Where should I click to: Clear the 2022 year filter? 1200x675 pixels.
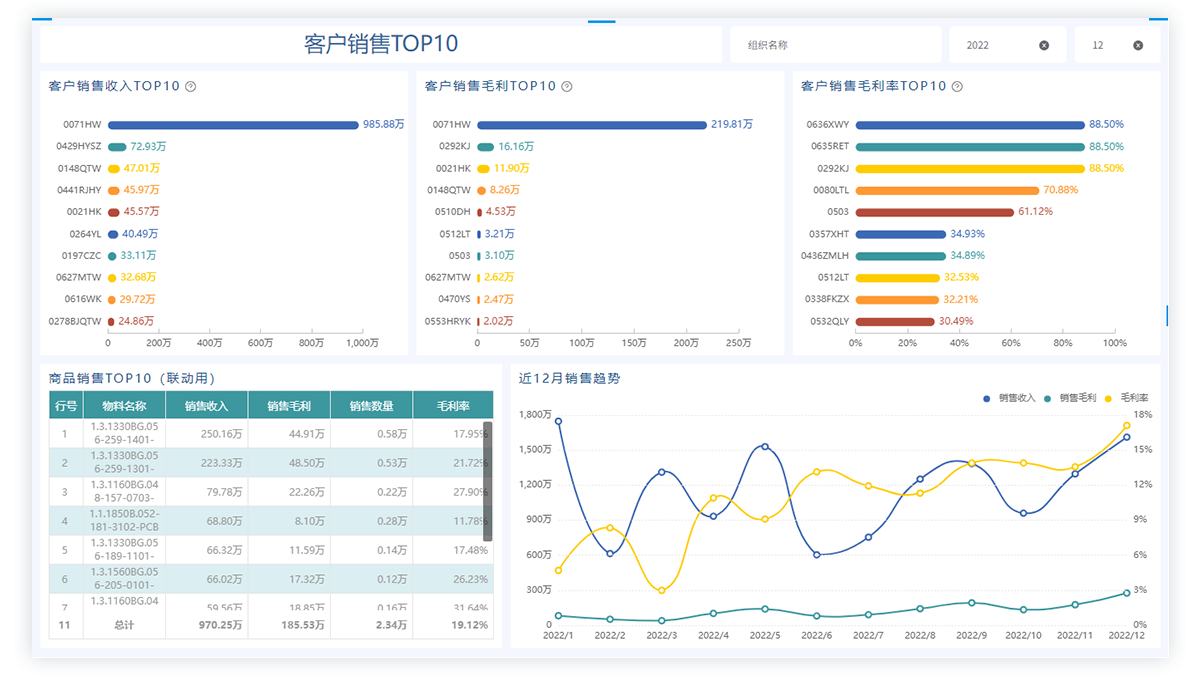(x=1044, y=46)
